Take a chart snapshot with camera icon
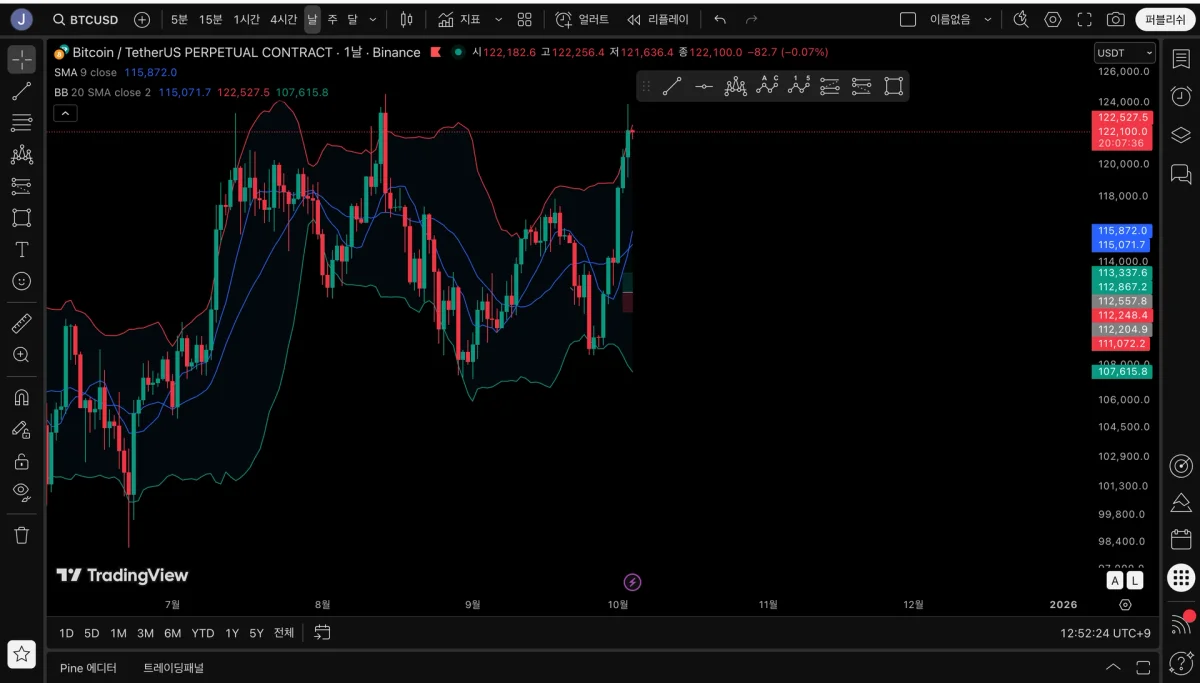The image size is (1200, 683). click(1115, 20)
